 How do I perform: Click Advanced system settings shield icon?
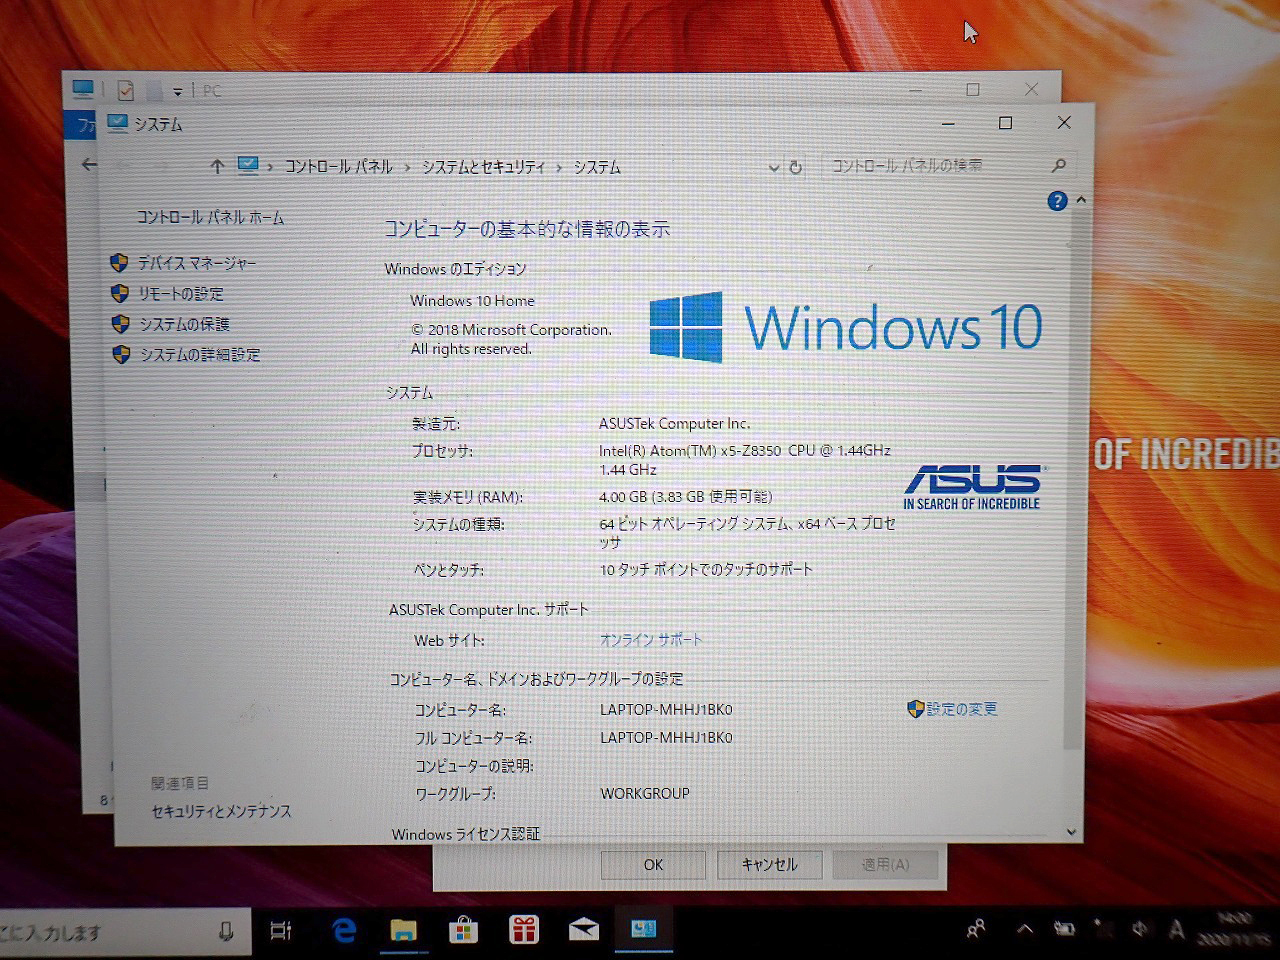pyautogui.click(x=121, y=355)
